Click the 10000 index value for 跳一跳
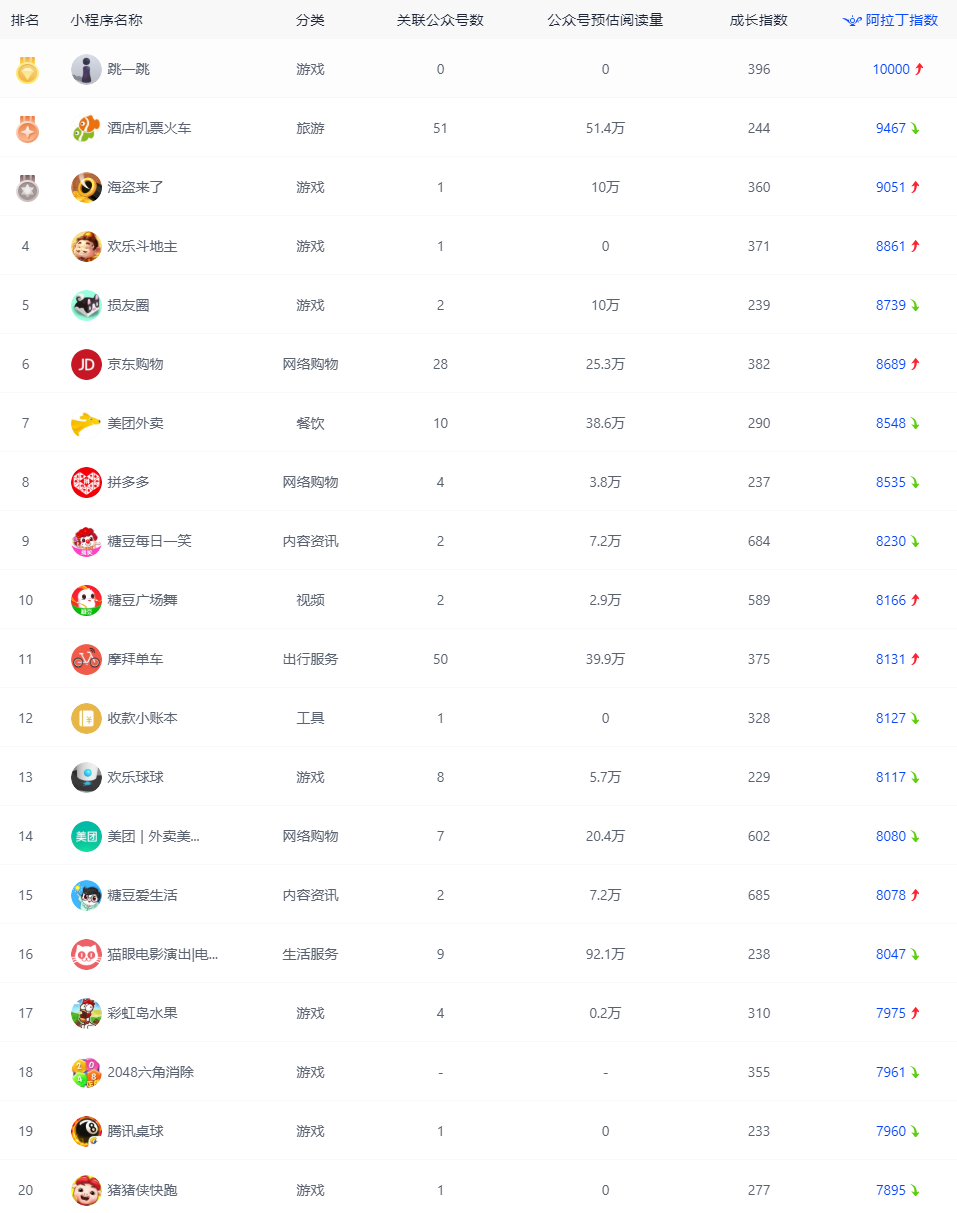957x1213 pixels. [x=891, y=69]
